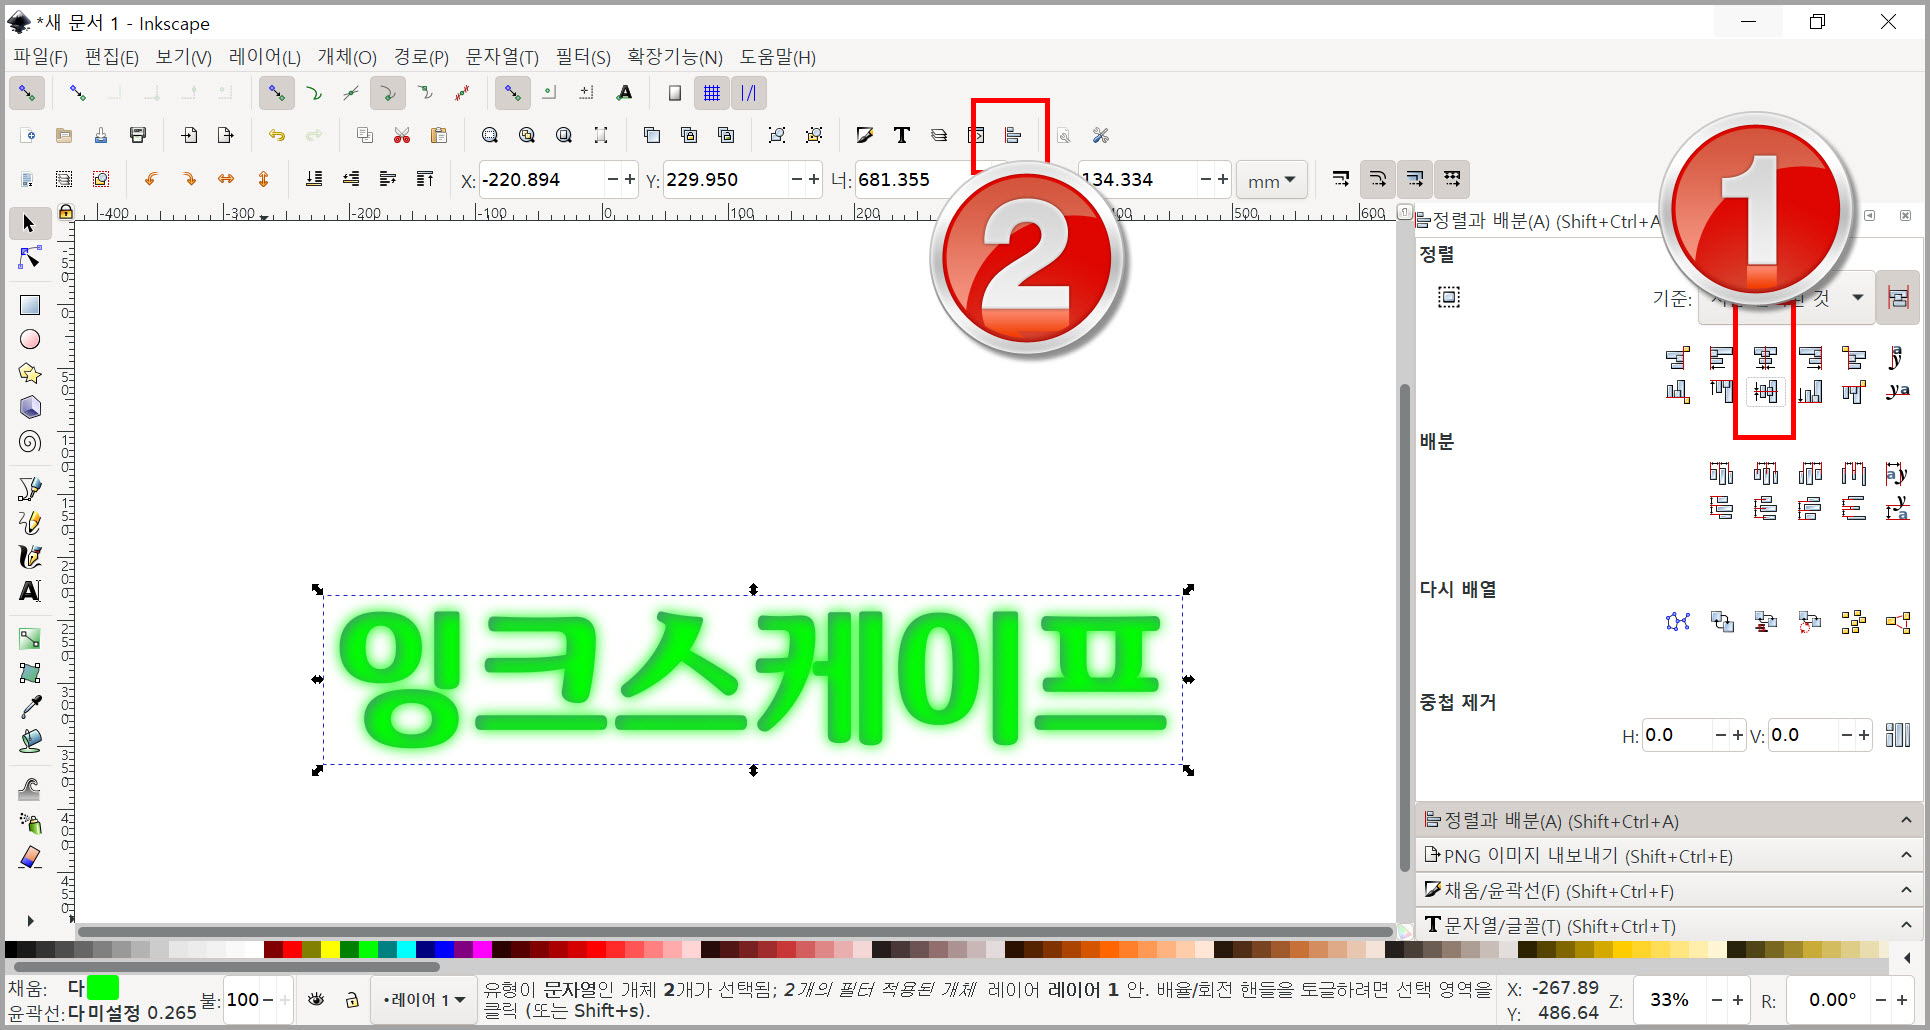Open Align and Distribute toolbar icon
The width and height of the screenshot is (1930, 1030).
click(1013, 135)
